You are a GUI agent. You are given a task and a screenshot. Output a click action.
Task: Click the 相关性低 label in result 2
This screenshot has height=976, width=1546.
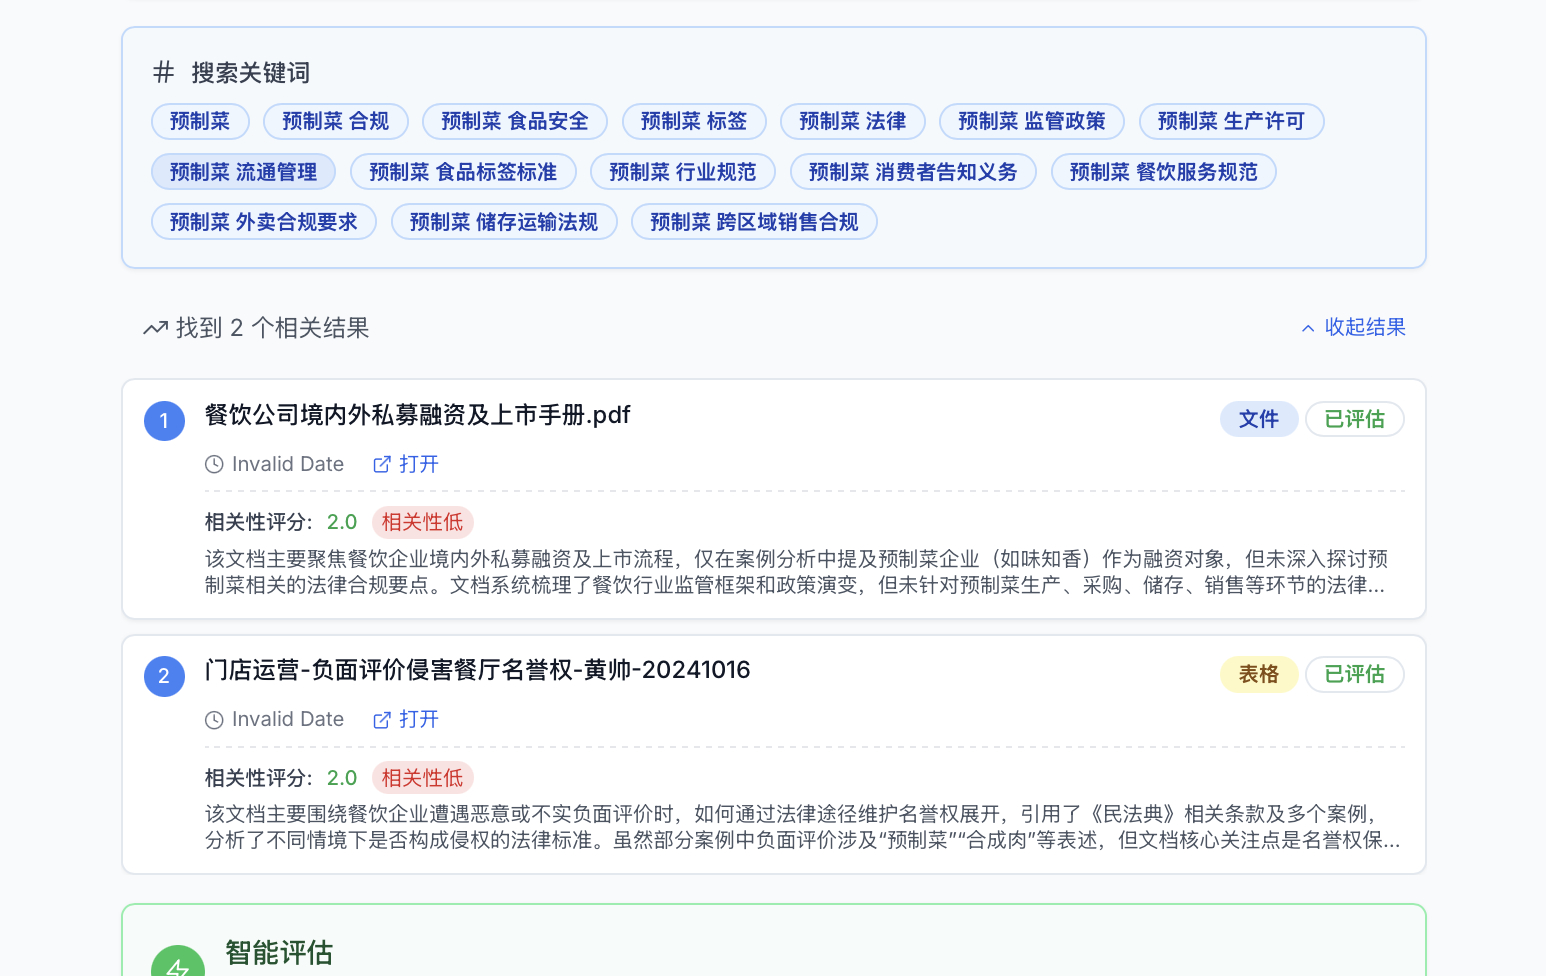[422, 778]
